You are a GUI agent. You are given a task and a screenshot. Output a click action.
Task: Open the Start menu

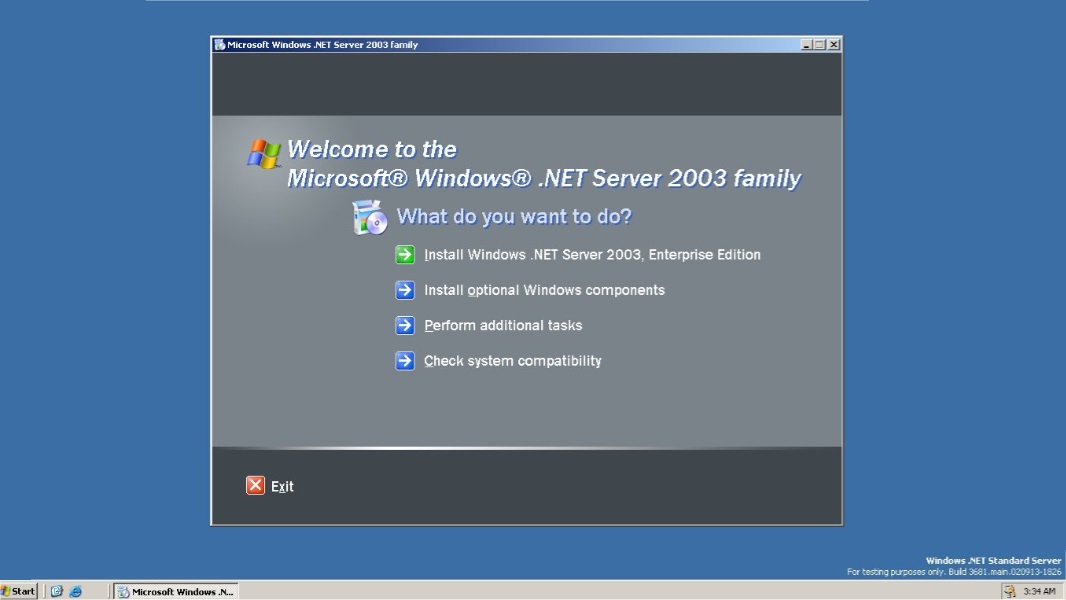point(20,591)
